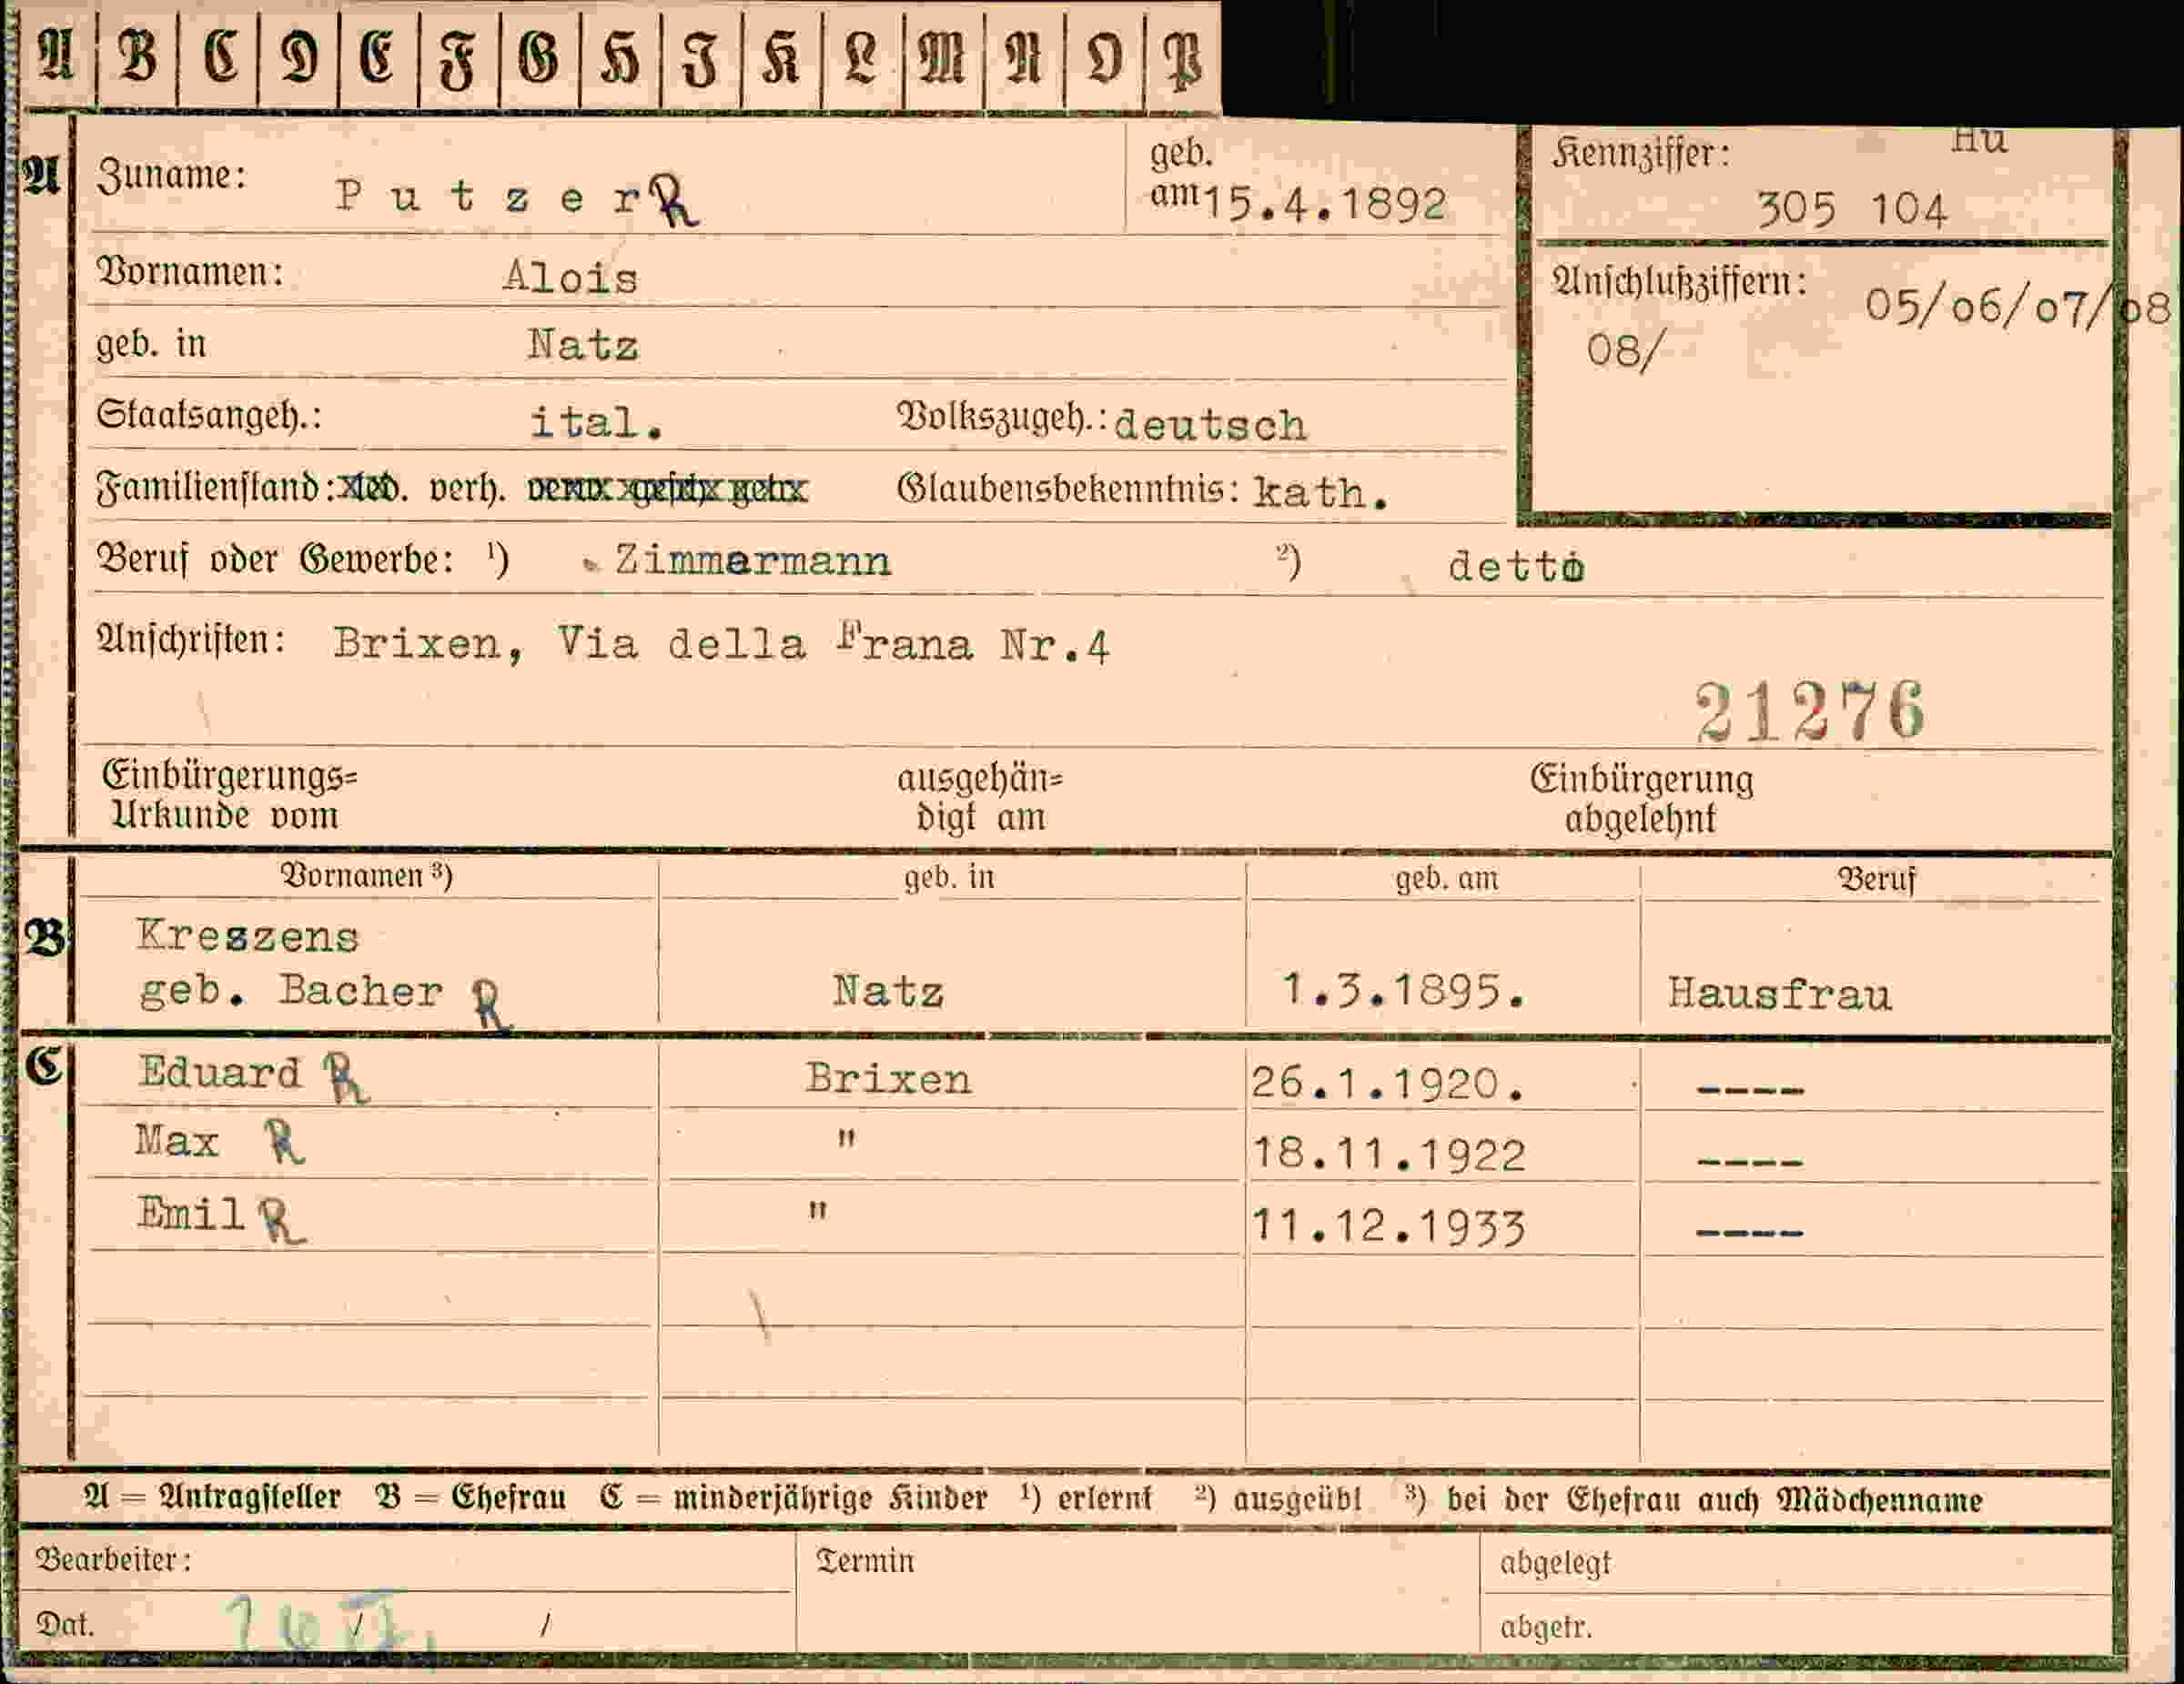Select birthplace "Brixen" in Eduard's row

(888, 1078)
